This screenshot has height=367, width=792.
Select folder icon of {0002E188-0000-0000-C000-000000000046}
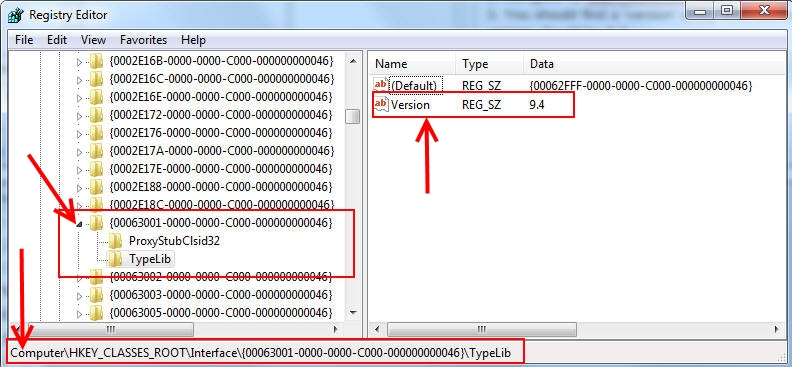coord(96,186)
